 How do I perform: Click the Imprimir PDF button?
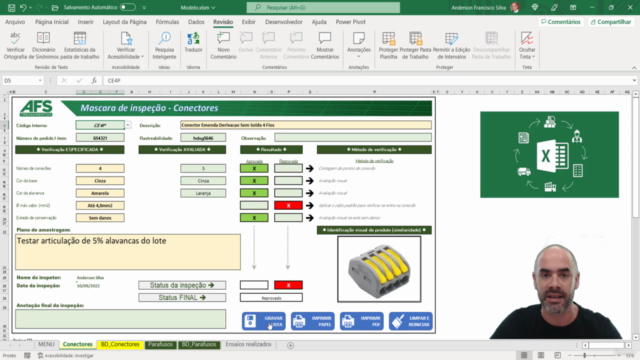tap(362, 321)
